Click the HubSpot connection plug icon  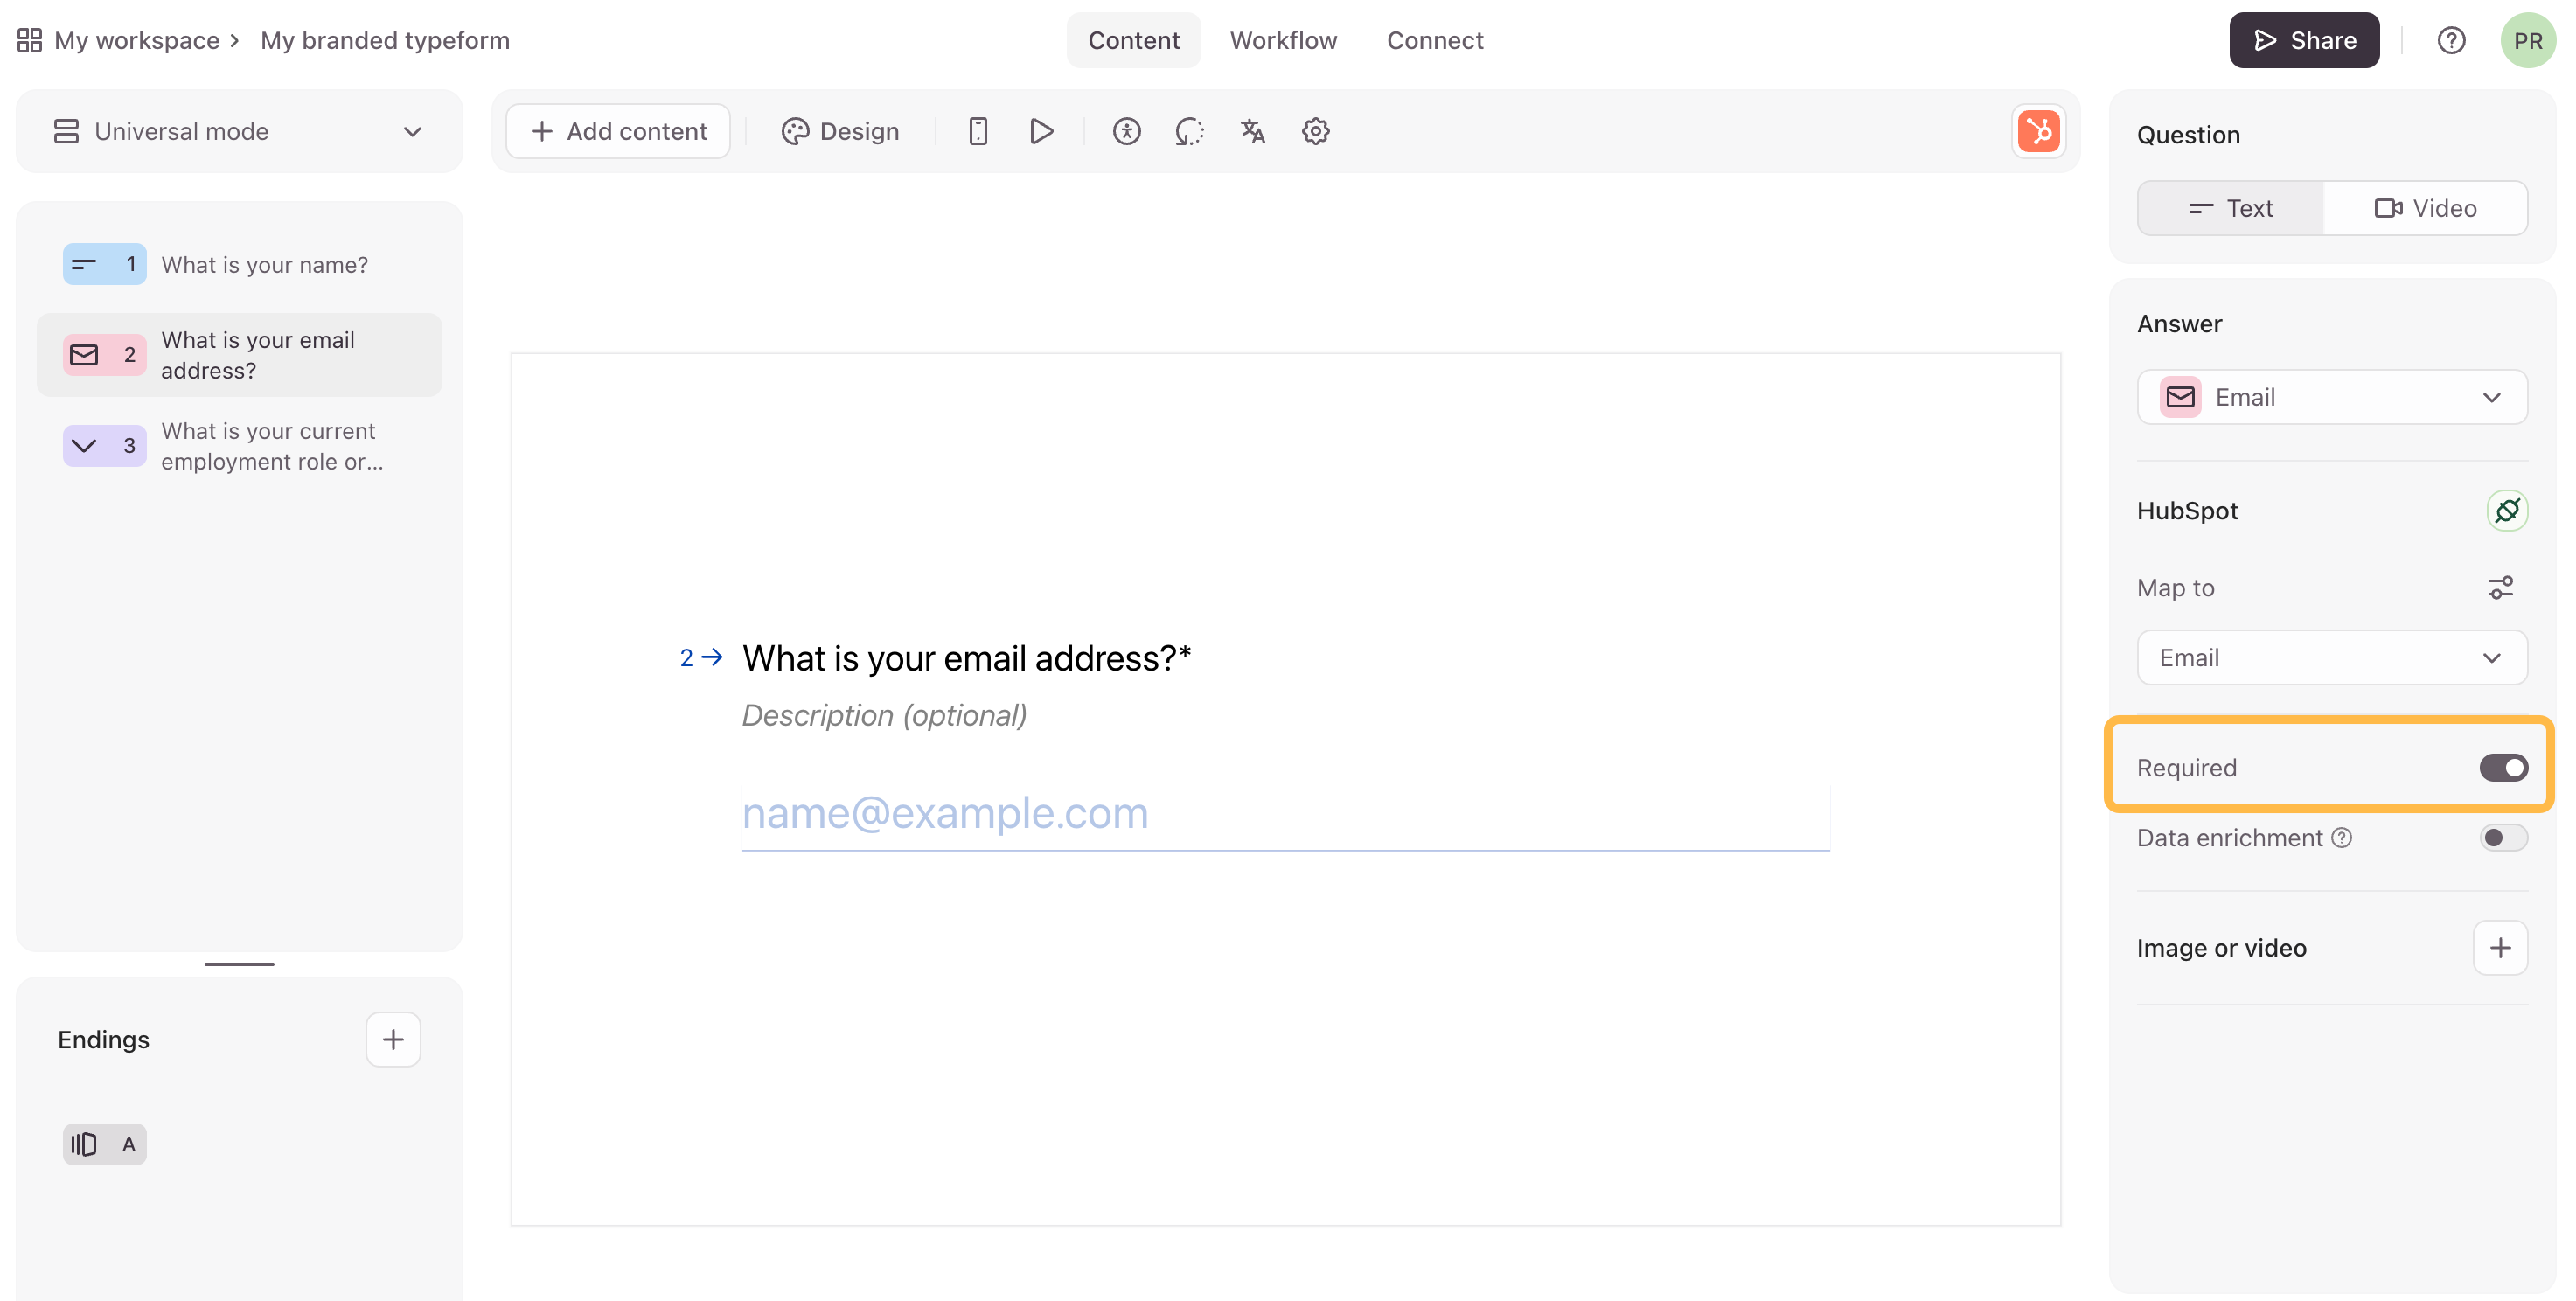pyautogui.click(x=2506, y=511)
